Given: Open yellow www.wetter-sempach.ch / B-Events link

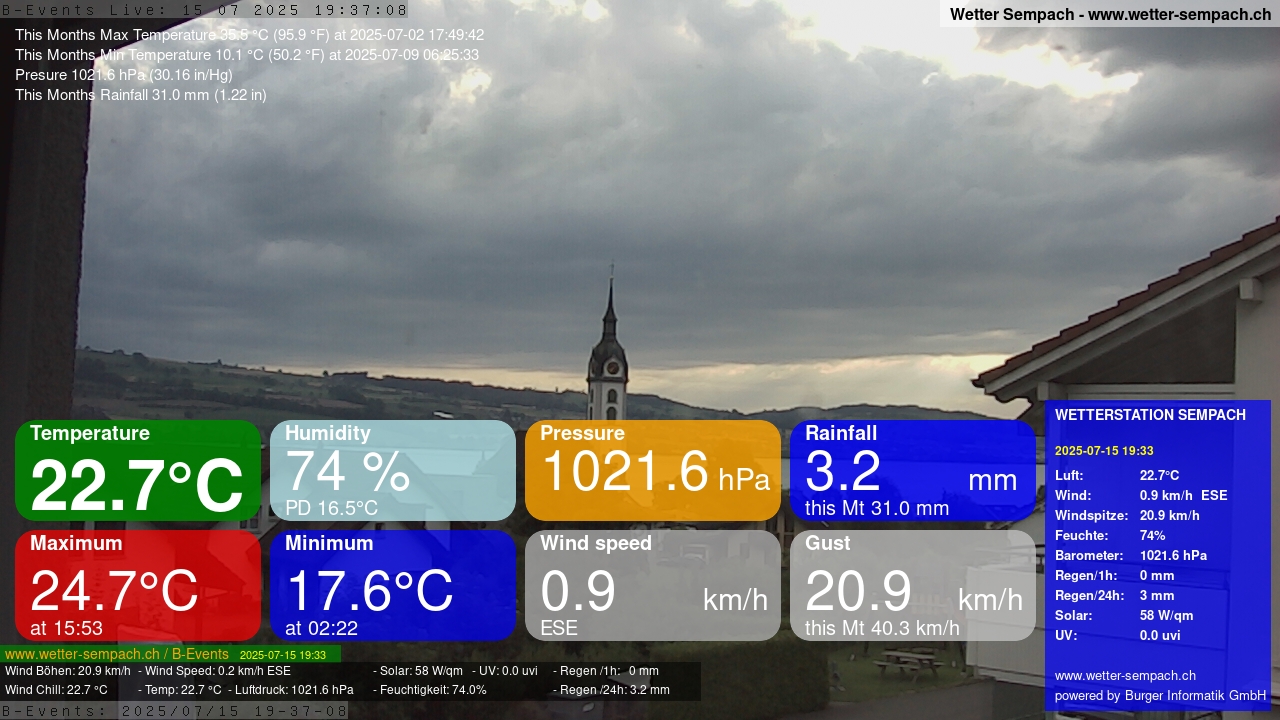Looking at the screenshot, I should click(117, 655).
